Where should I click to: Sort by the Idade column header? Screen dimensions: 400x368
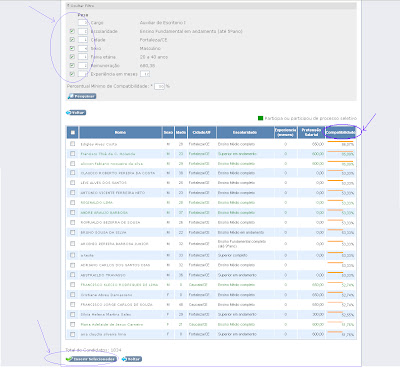click(x=181, y=132)
